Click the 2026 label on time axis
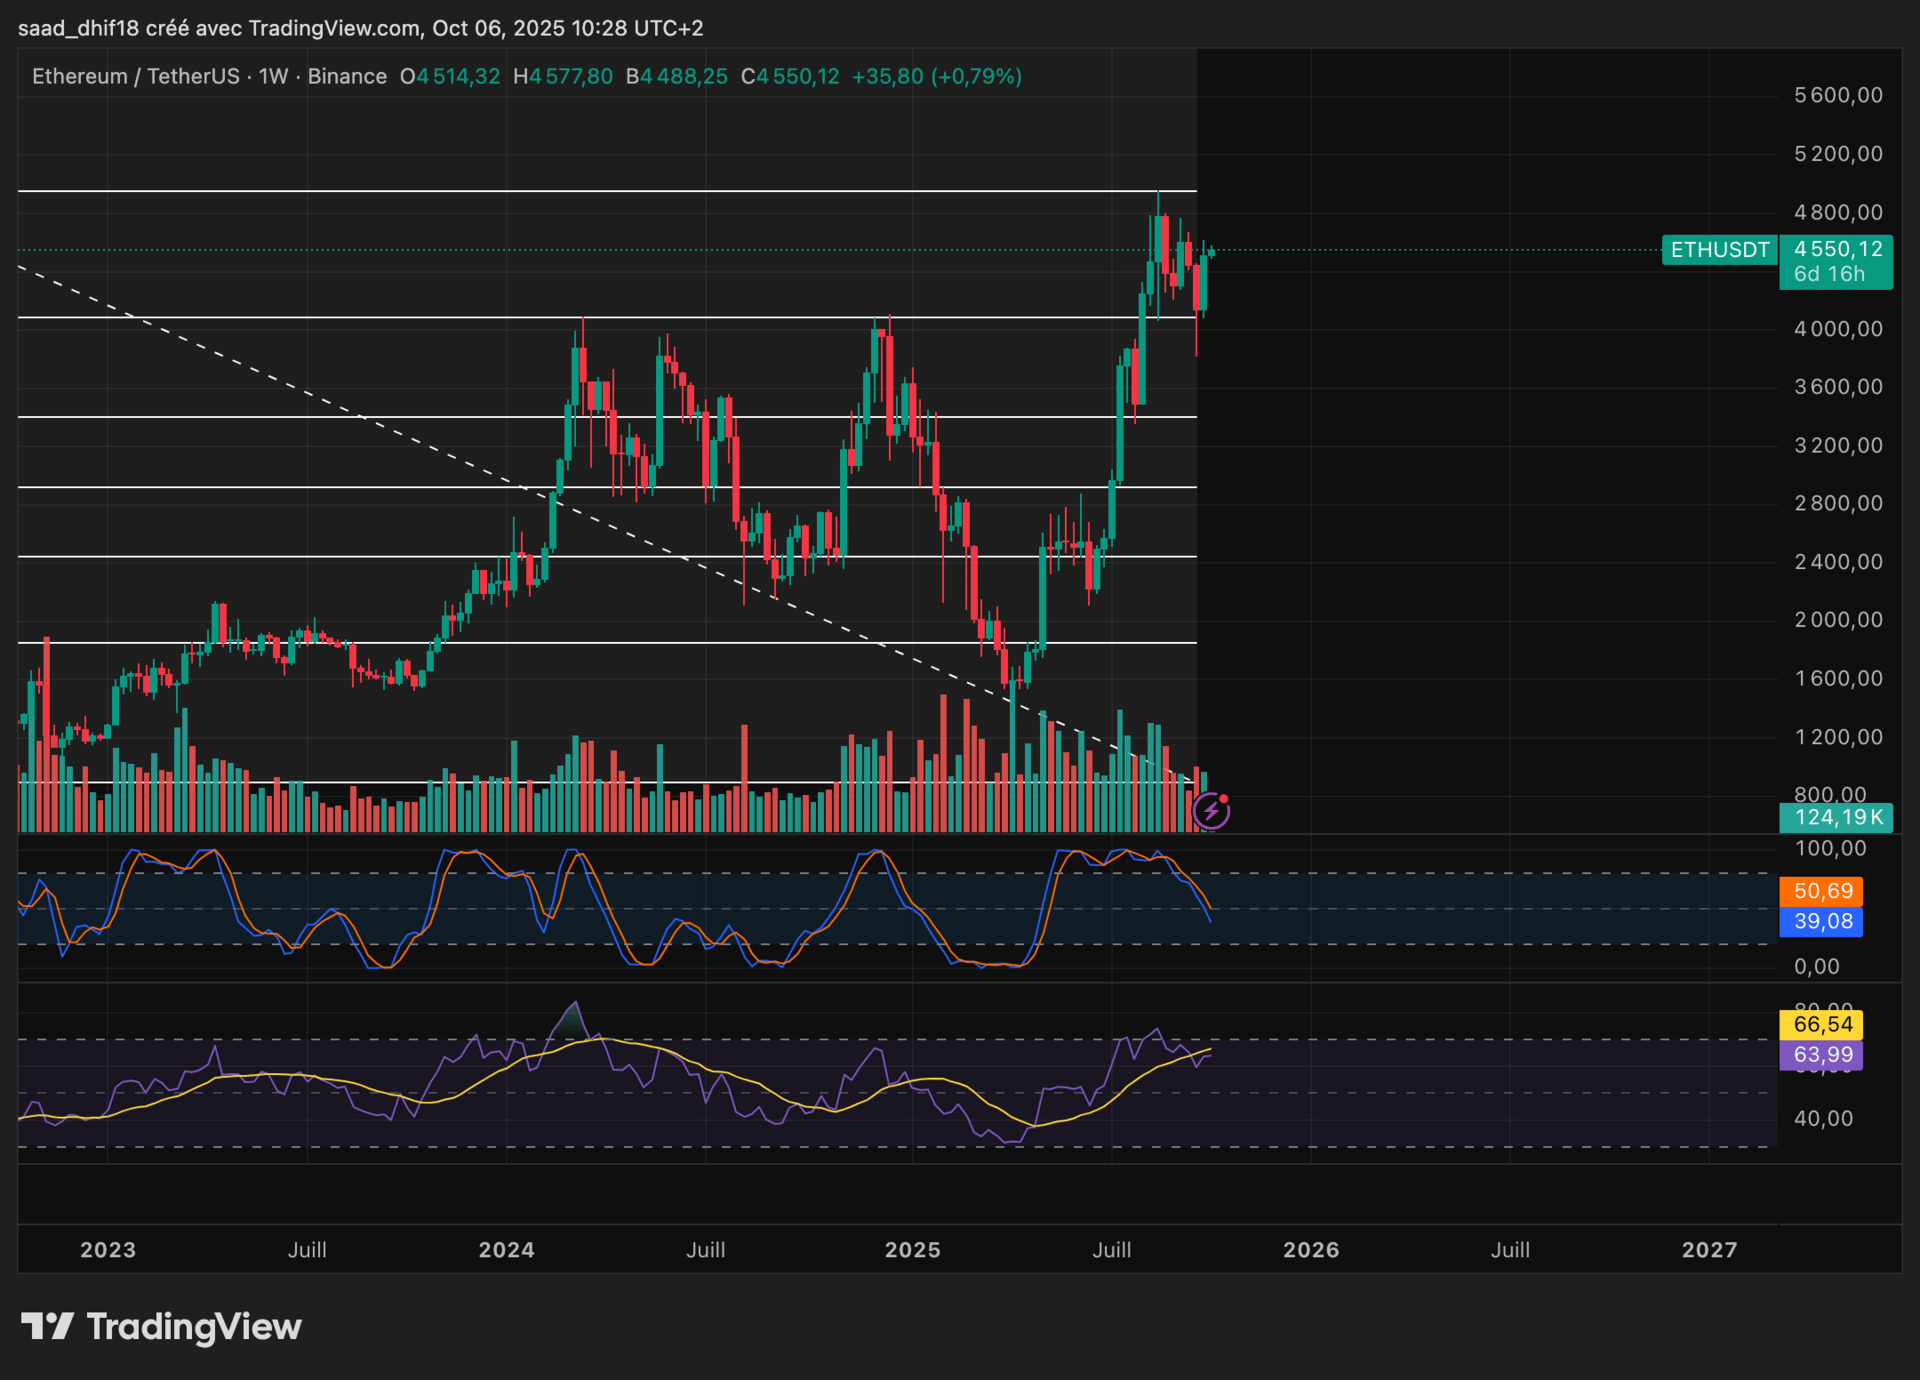Viewport: 1920px width, 1380px height. pos(1311,1250)
